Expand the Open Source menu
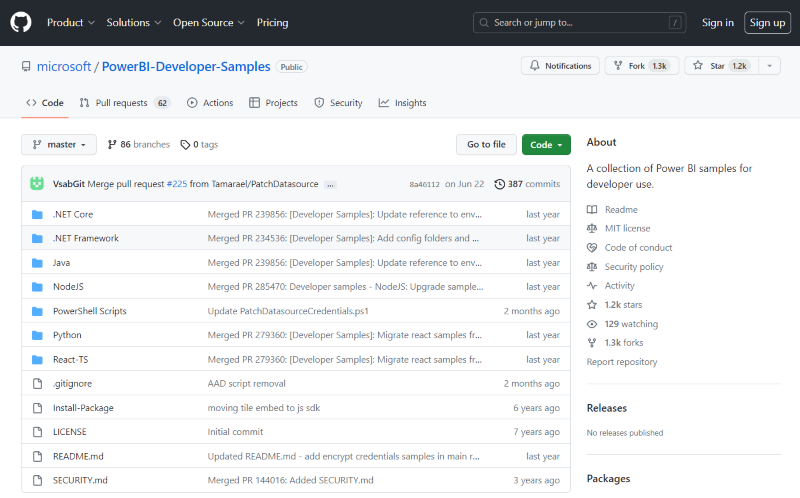The image size is (800, 498). 209,22
